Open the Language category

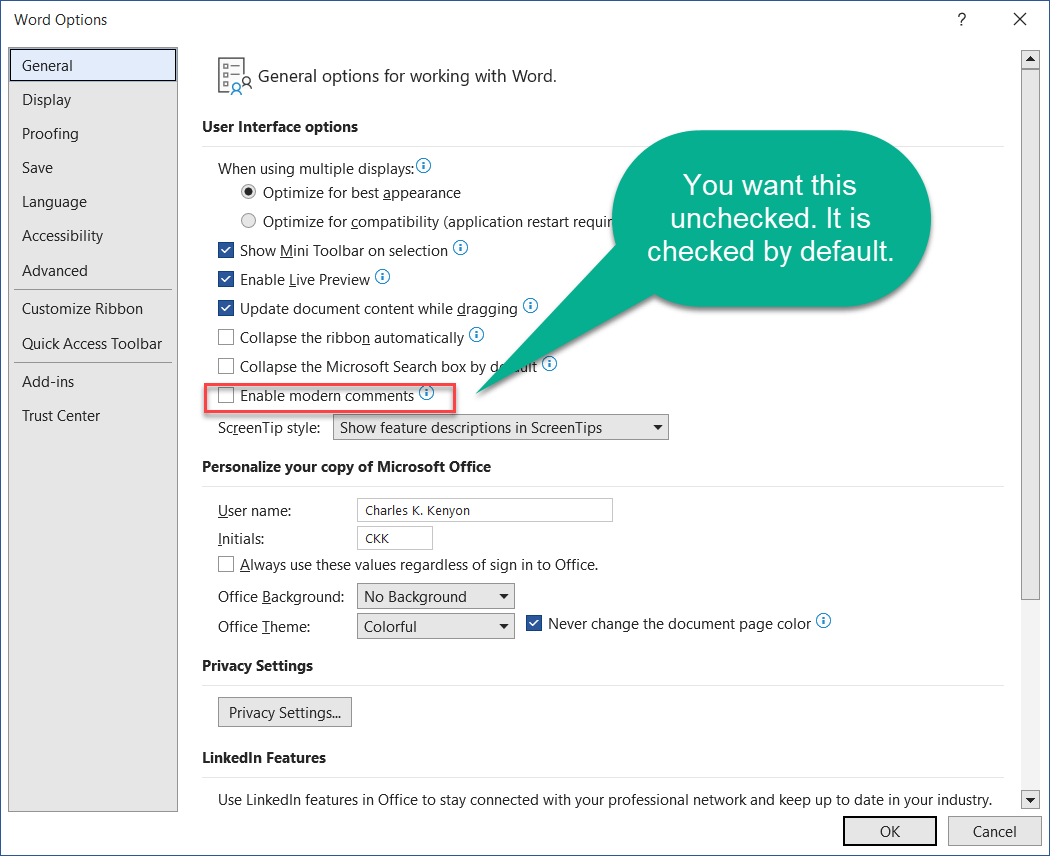93,202
